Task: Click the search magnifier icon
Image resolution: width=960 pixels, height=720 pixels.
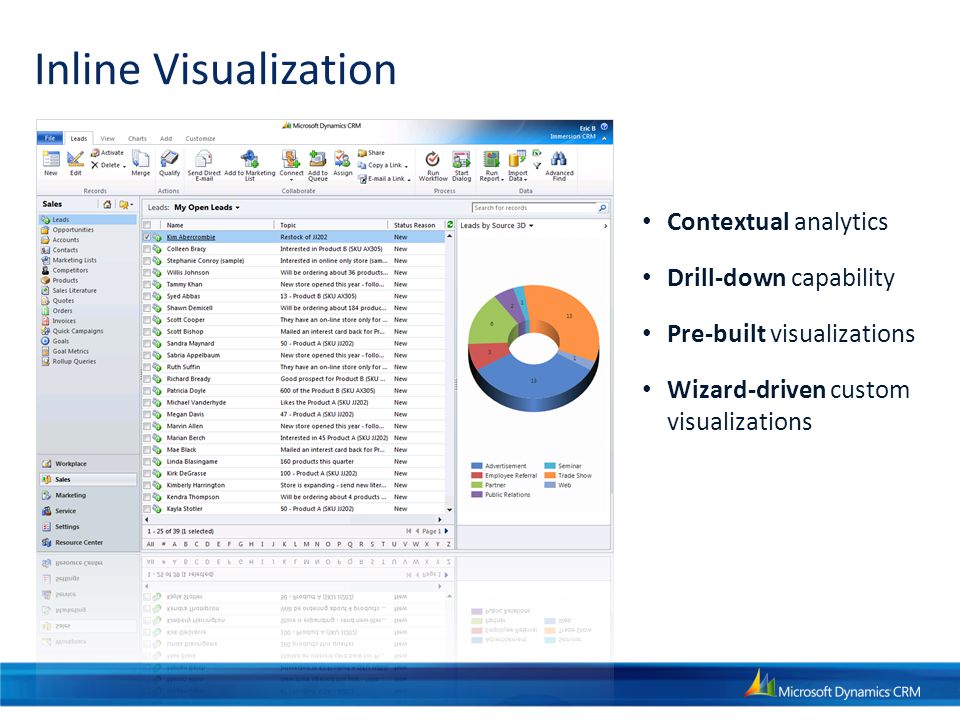Action: tap(602, 208)
